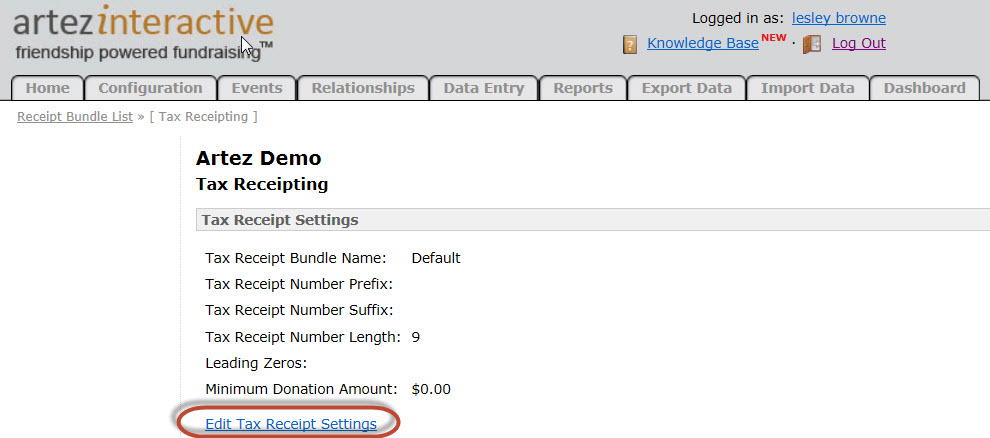Click the Knowledge Base book icon
990x438 pixels.
630,44
